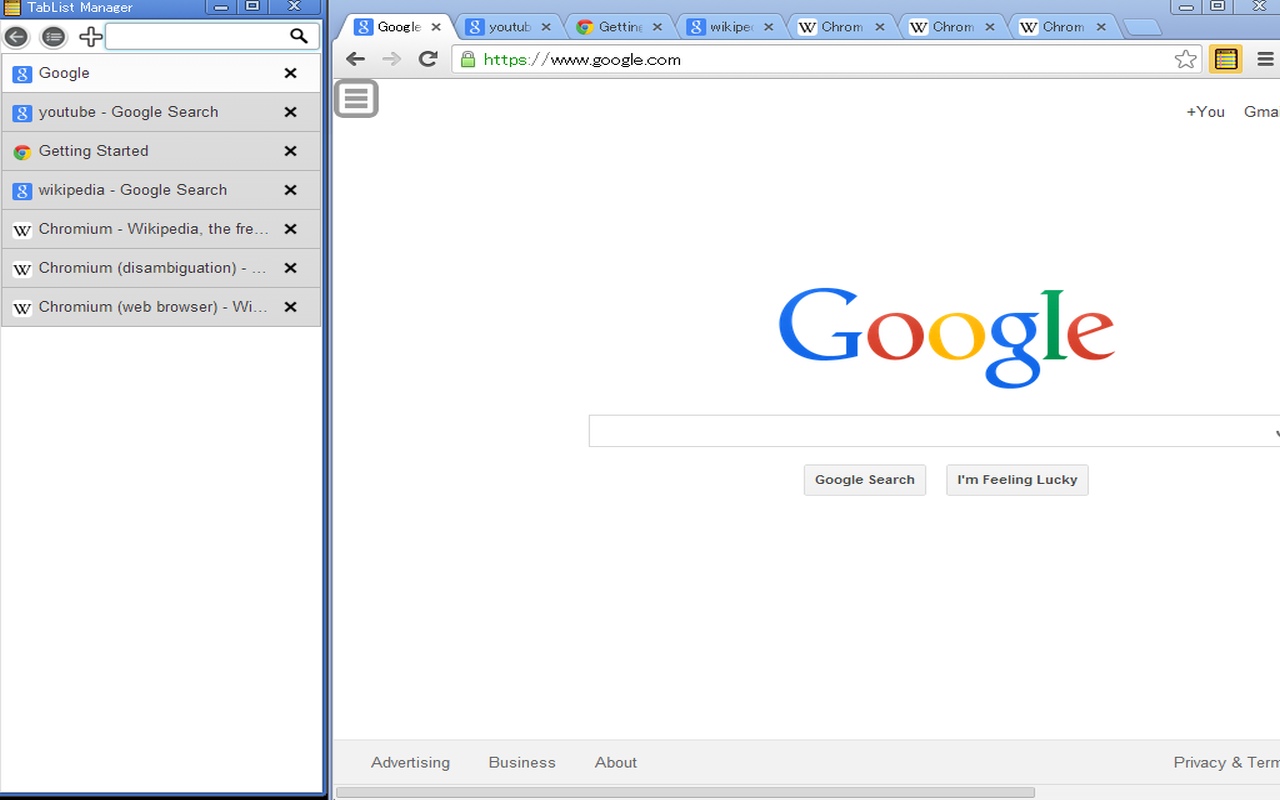
Task: Close Chromium (web browser) list entry
Action: (x=290, y=307)
